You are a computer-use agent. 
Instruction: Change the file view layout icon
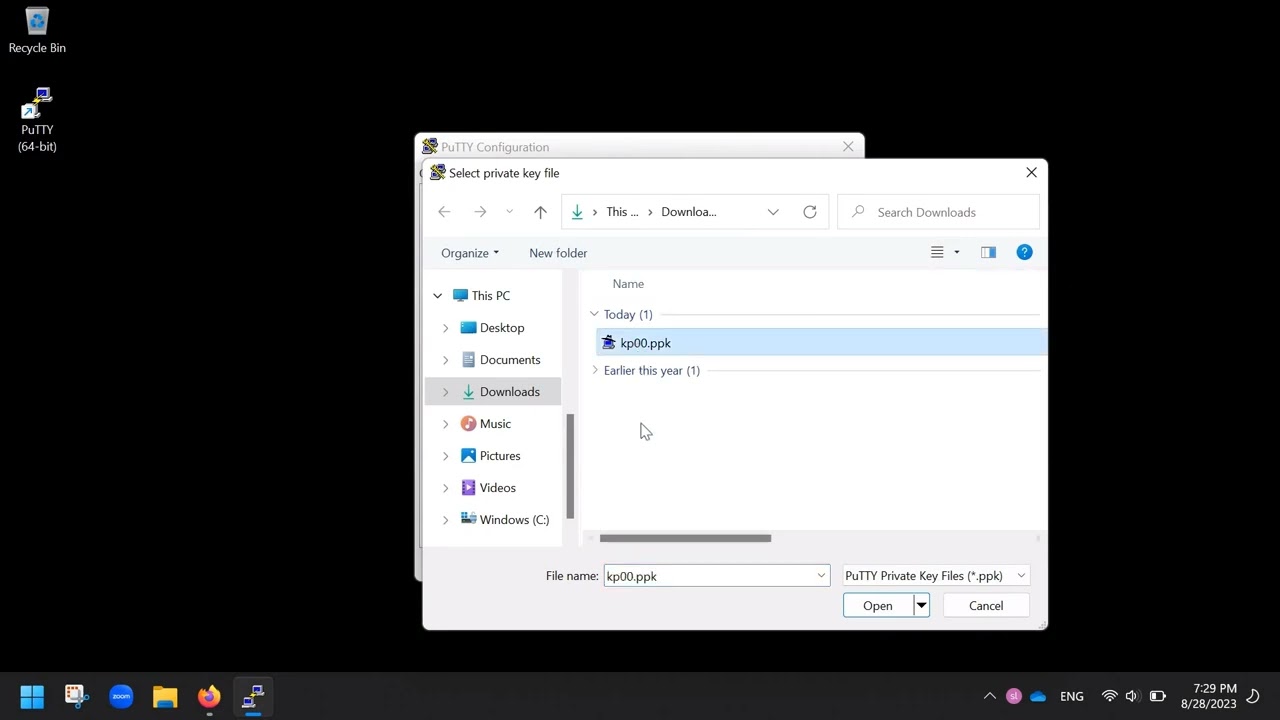point(937,253)
